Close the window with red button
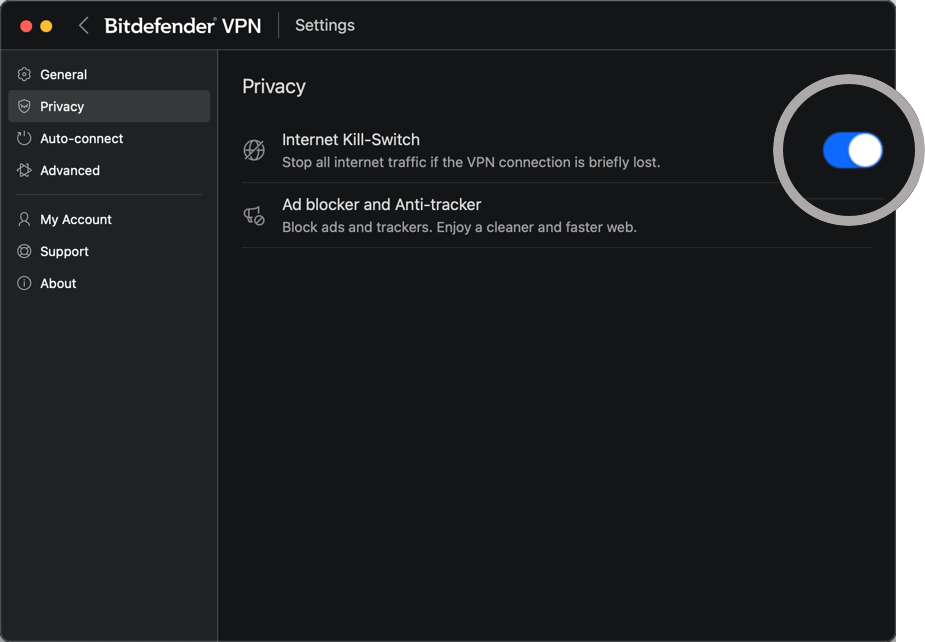925x642 pixels. (26, 26)
